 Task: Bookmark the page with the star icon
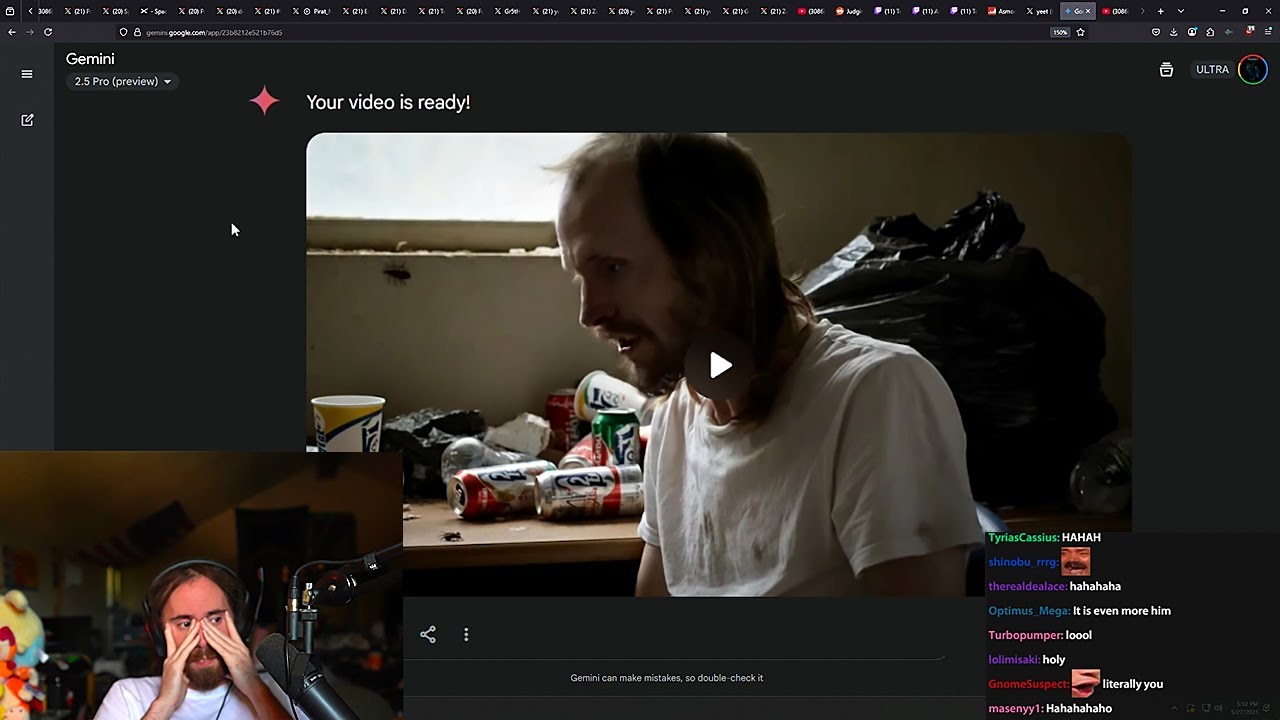click(x=1082, y=31)
